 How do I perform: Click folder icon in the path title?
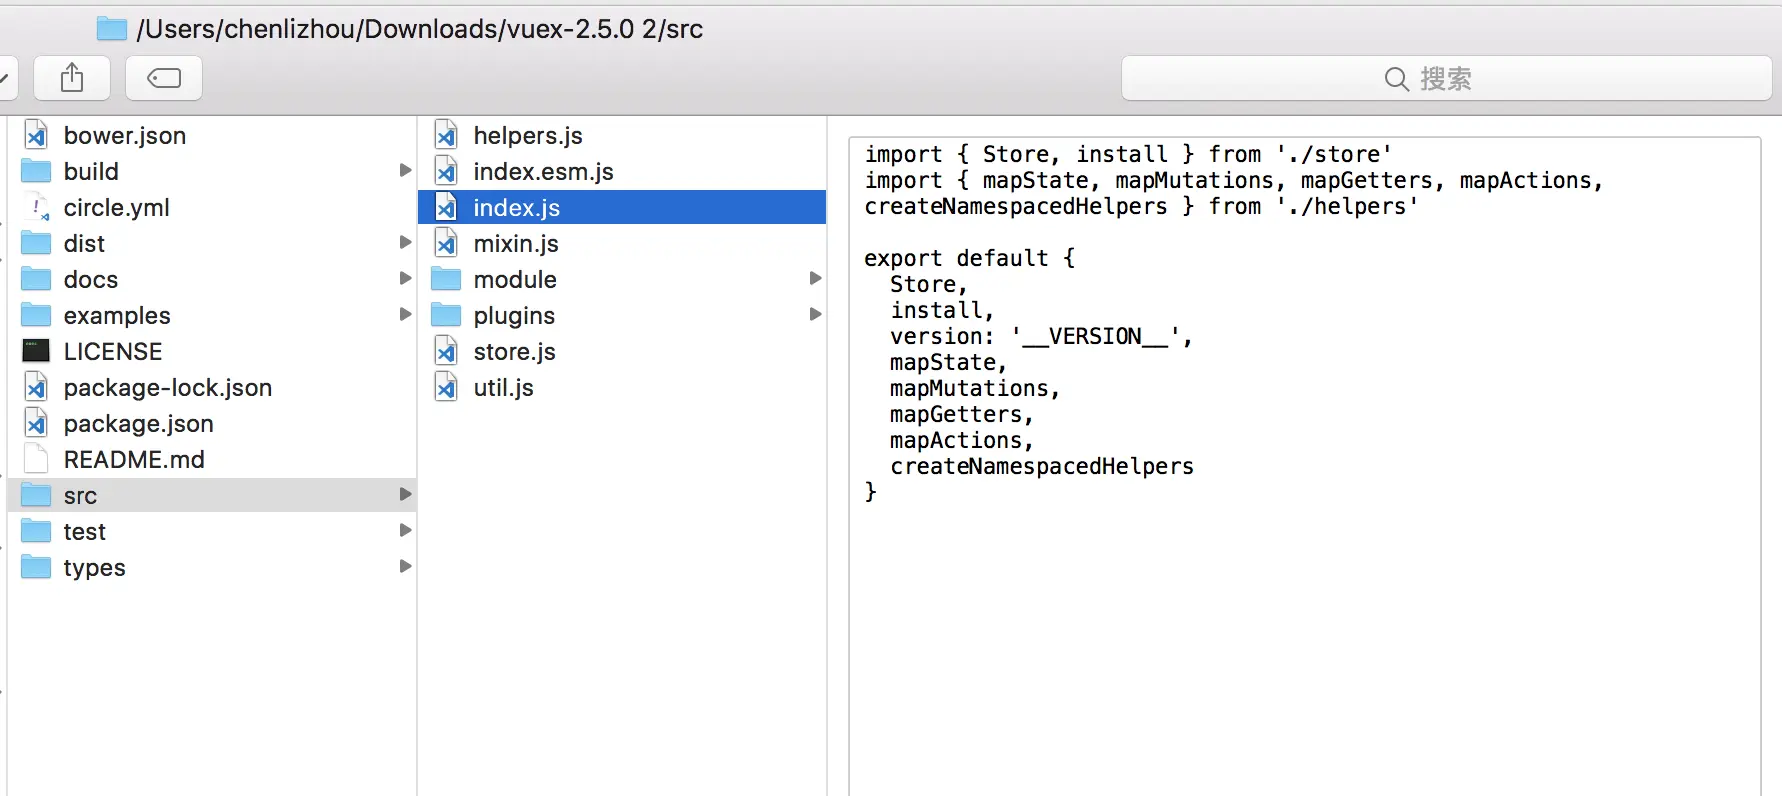click(112, 29)
